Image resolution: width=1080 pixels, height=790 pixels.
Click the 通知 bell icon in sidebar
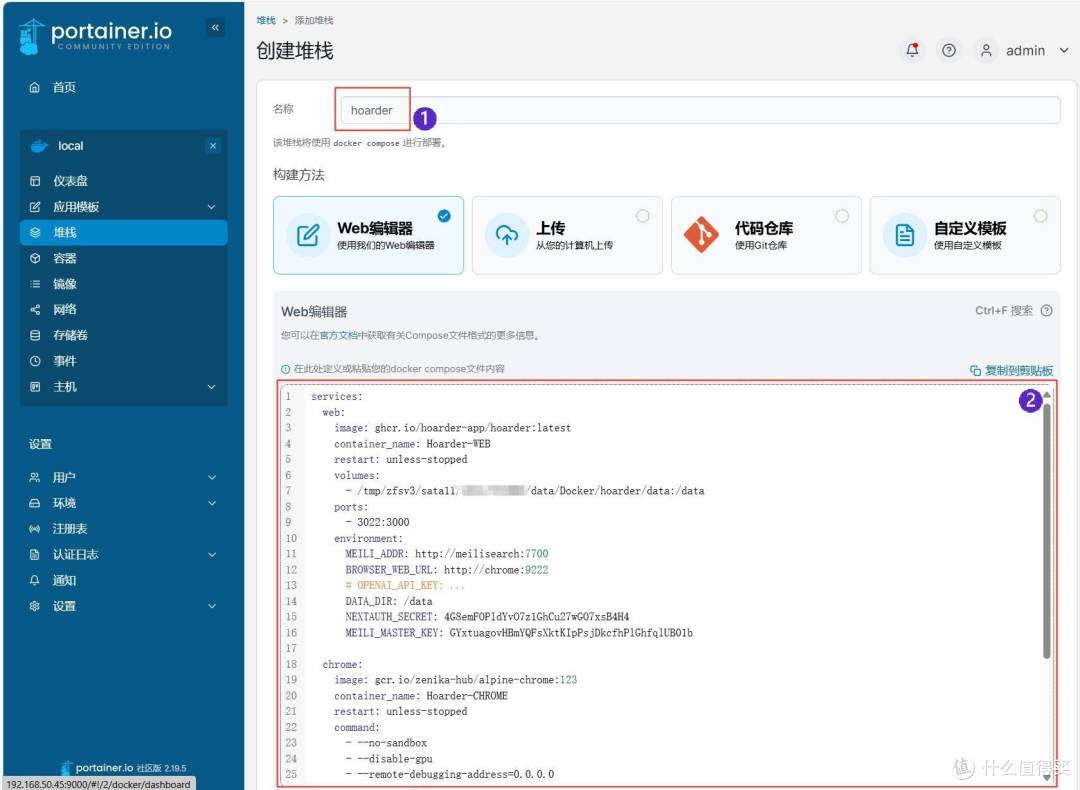pos(34,581)
